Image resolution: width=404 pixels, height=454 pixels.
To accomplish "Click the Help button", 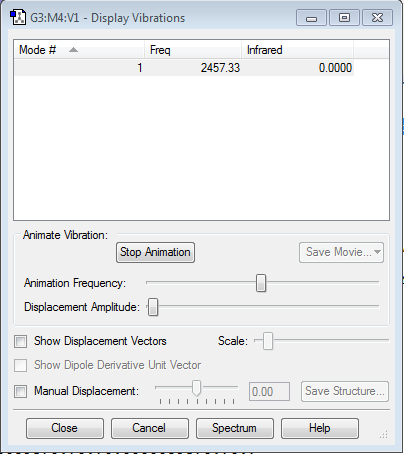I will [x=320, y=428].
